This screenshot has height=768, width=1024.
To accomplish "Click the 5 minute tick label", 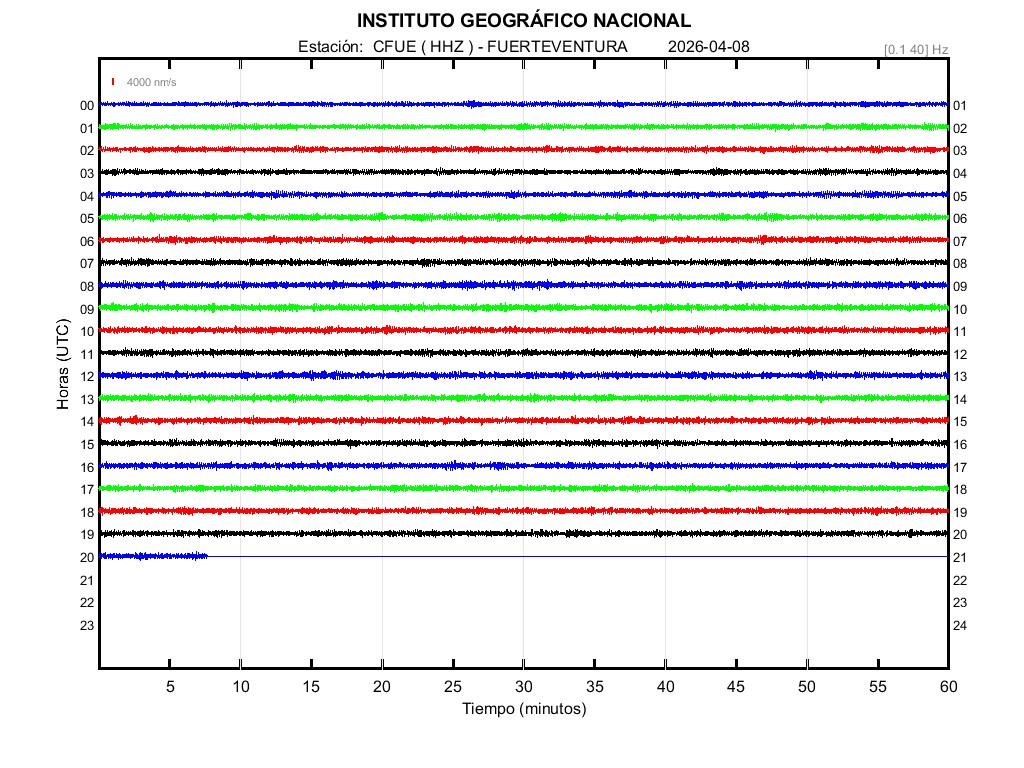I will click(170, 687).
